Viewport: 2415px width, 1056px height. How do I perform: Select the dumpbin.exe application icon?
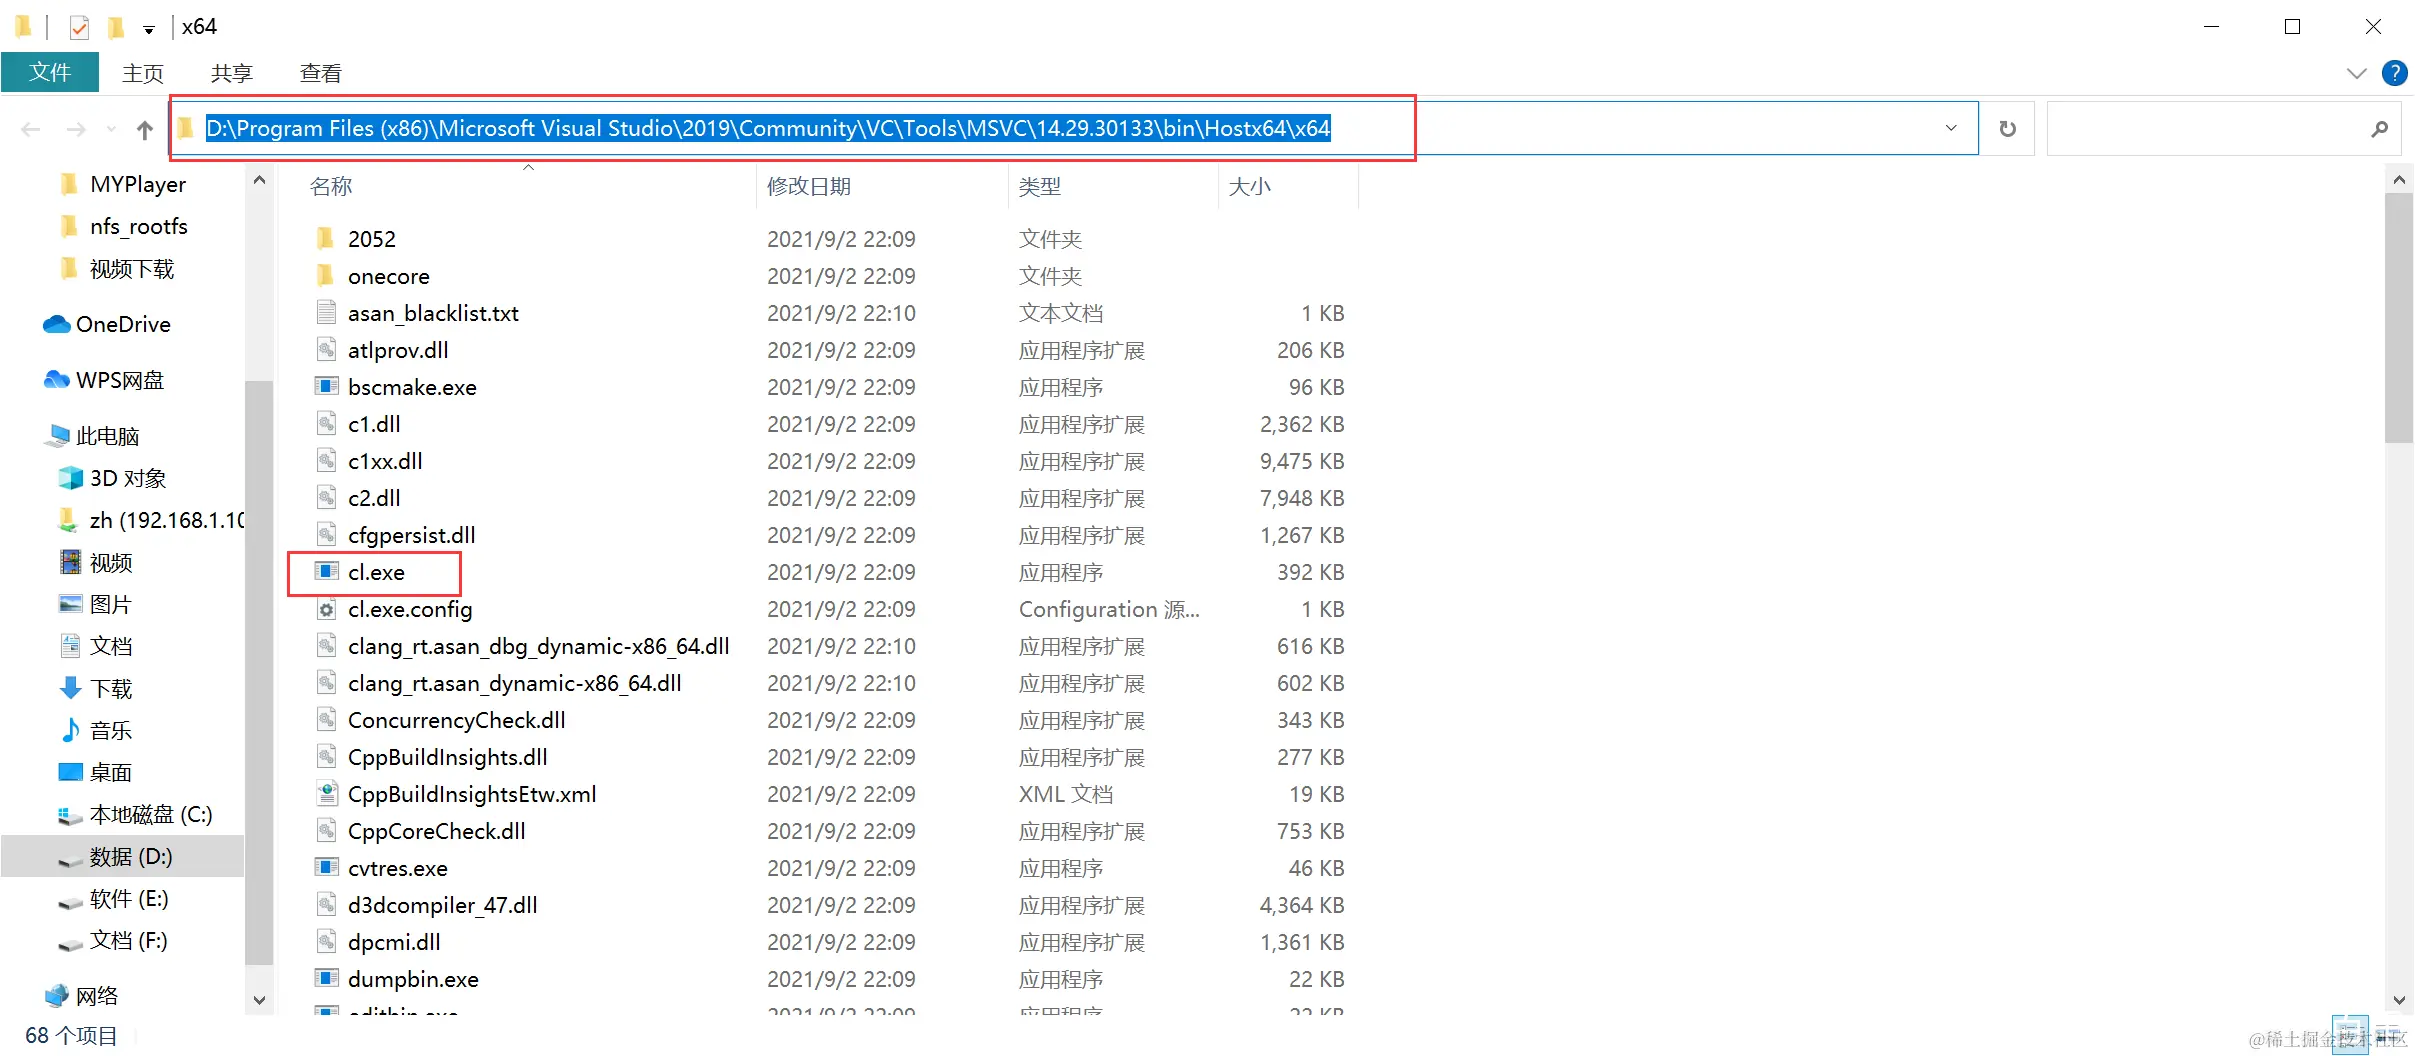(x=326, y=979)
